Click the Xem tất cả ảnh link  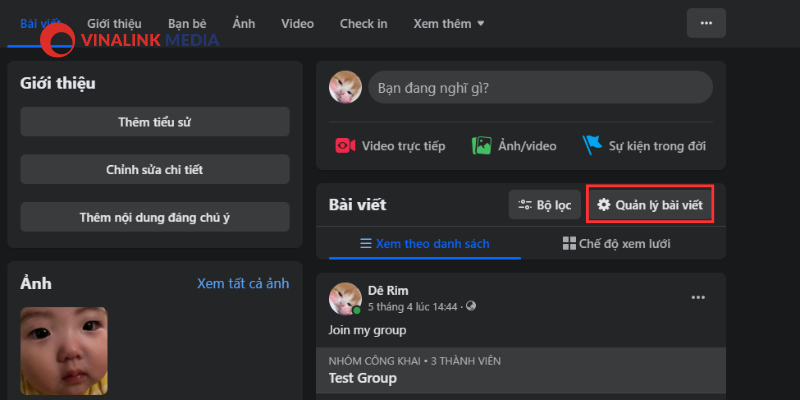tap(243, 284)
